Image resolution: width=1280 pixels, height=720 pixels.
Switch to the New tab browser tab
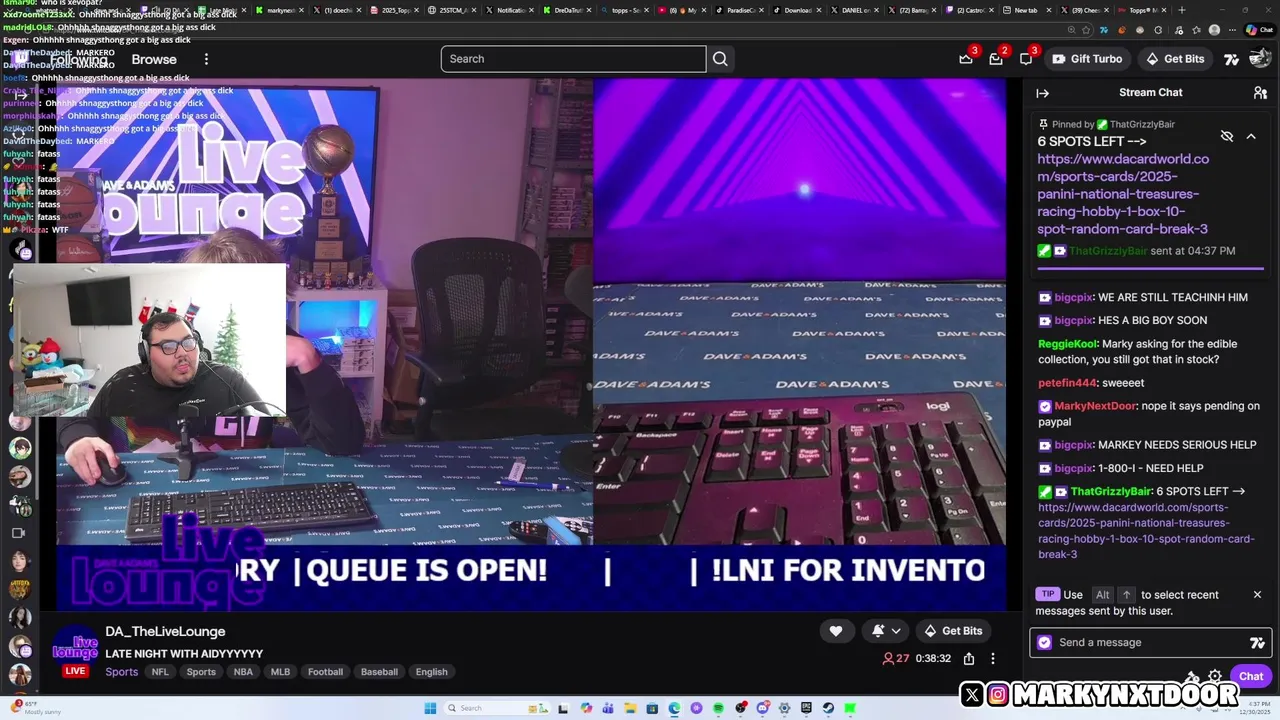pos(1025,10)
